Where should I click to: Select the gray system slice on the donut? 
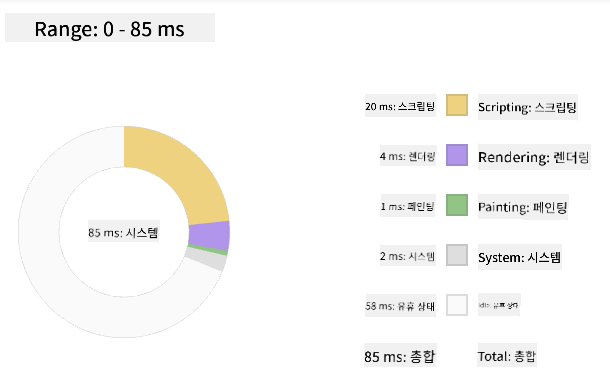[206, 259]
